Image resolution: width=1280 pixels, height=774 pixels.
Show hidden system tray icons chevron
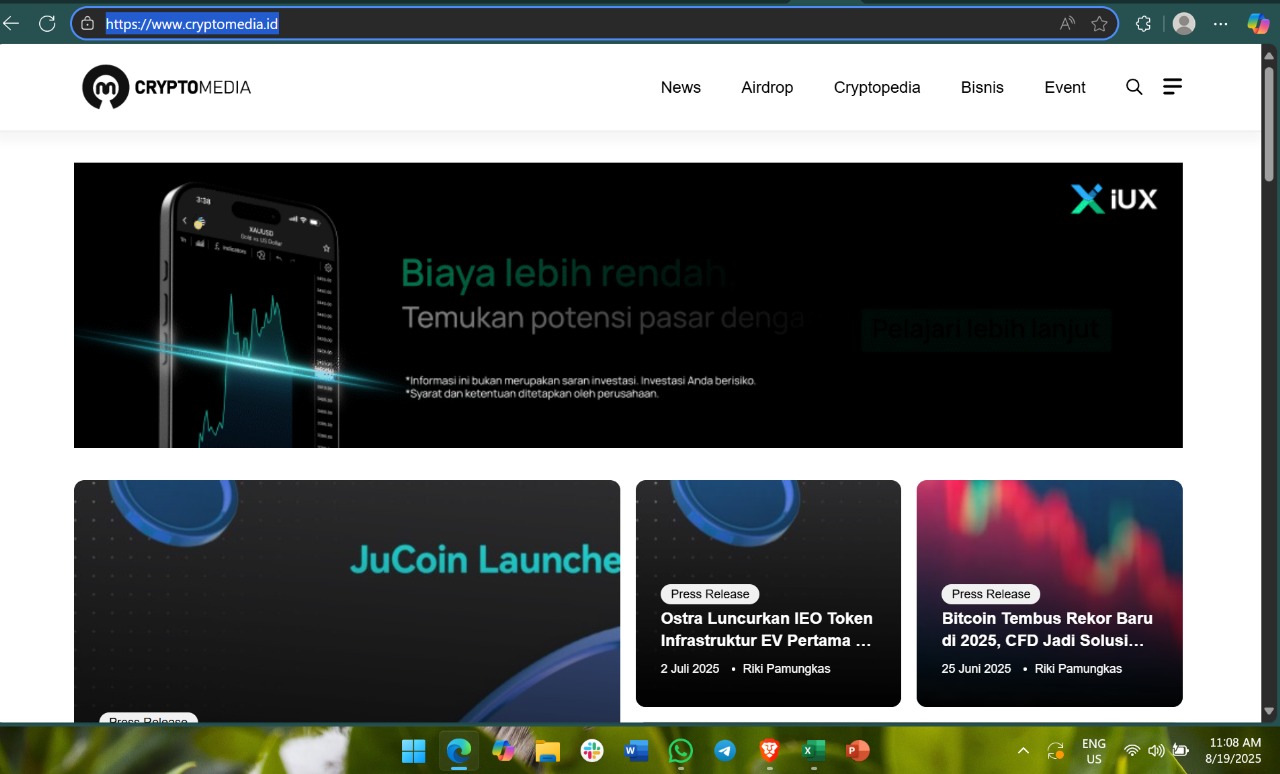pos(1023,750)
